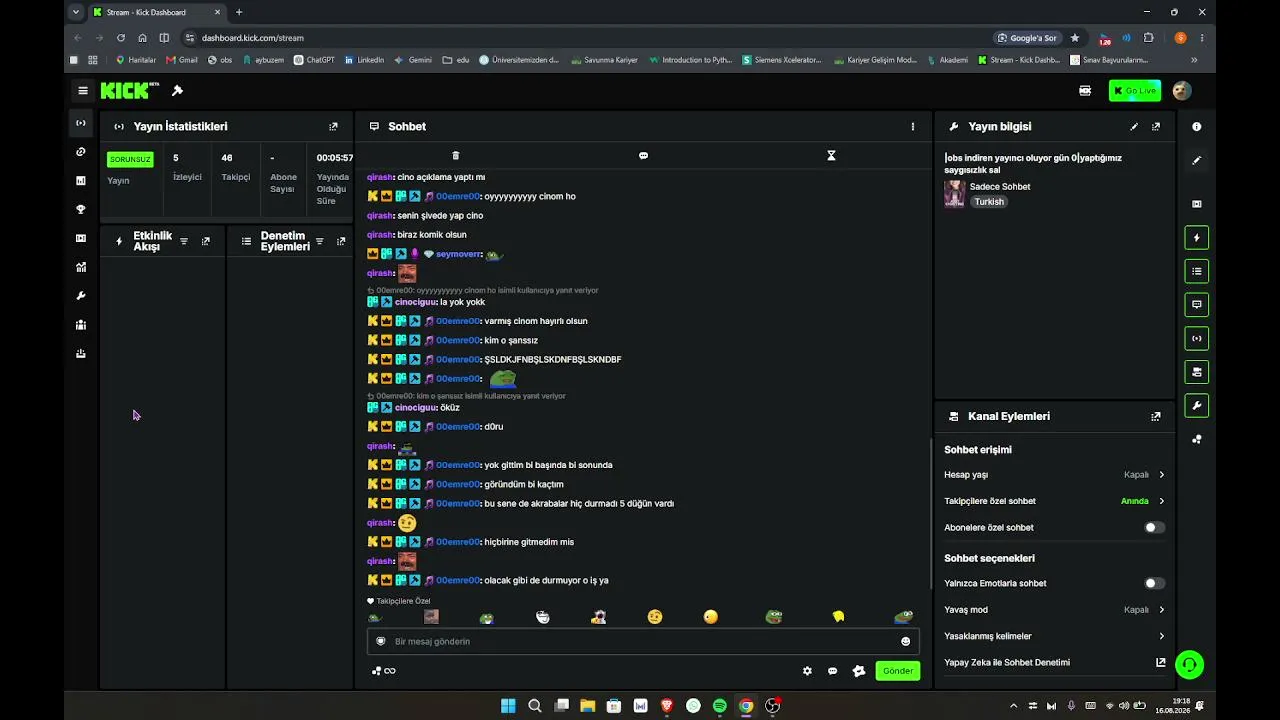Click the trash icon to clear chat
Screen dimensions: 1280x720
[x=456, y=156]
